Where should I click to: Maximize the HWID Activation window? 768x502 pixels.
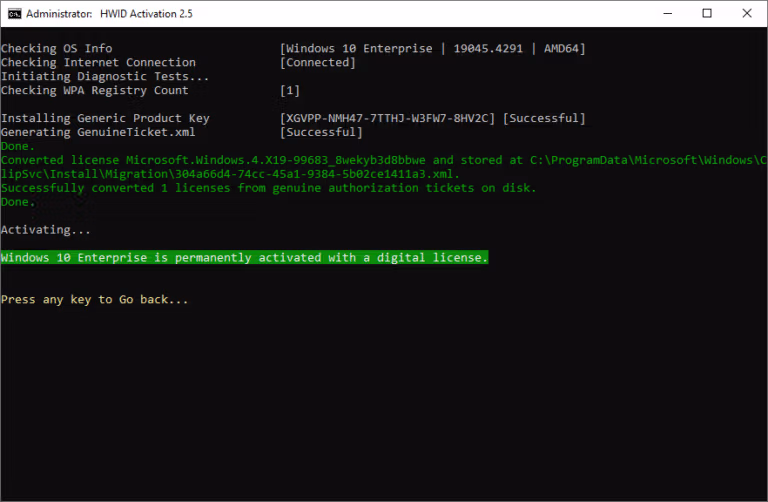pos(707,13)
